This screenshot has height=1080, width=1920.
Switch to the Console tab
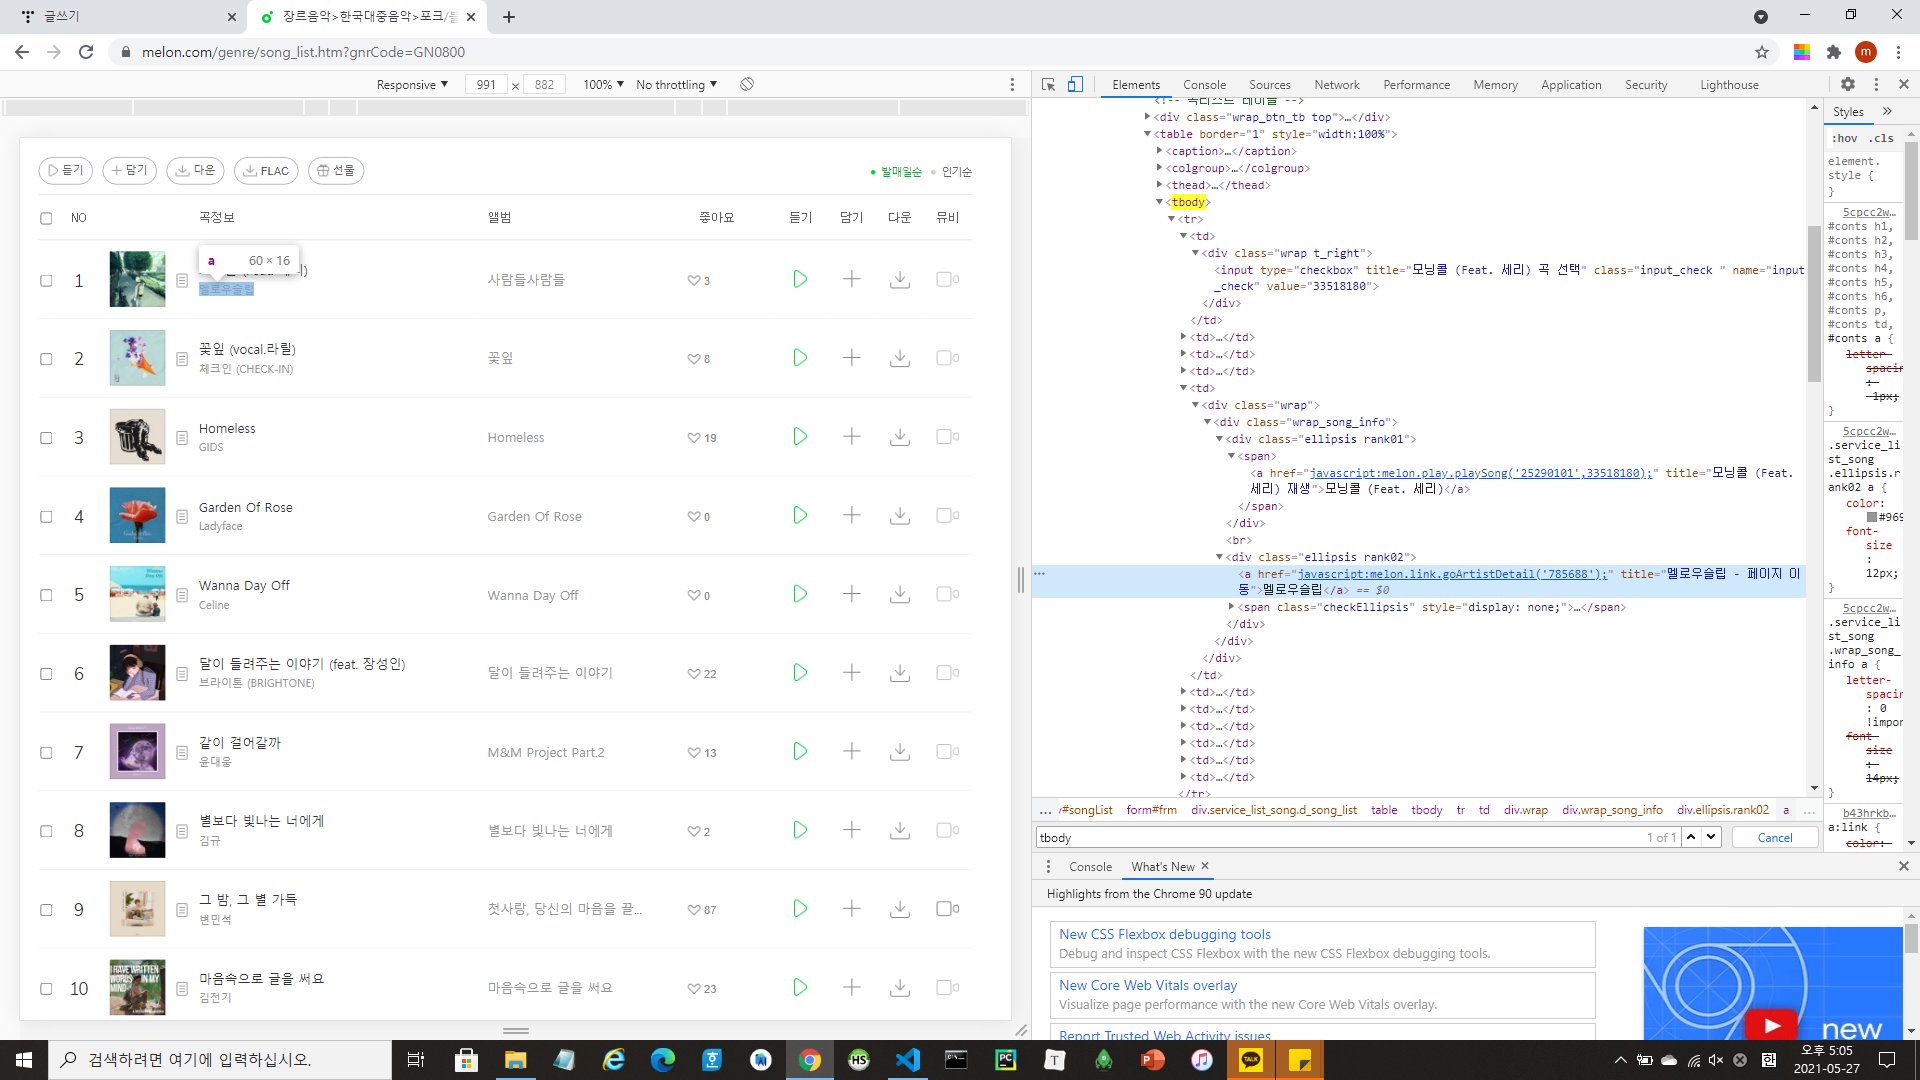1204,85
